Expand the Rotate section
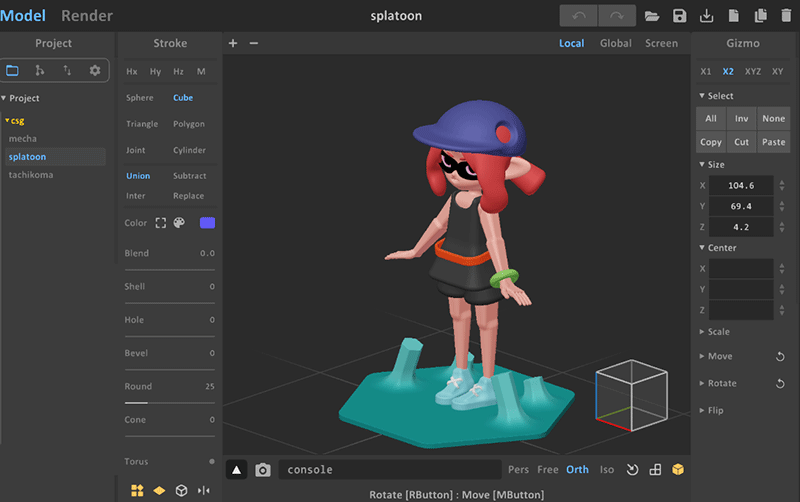 [x=717, y=383]
